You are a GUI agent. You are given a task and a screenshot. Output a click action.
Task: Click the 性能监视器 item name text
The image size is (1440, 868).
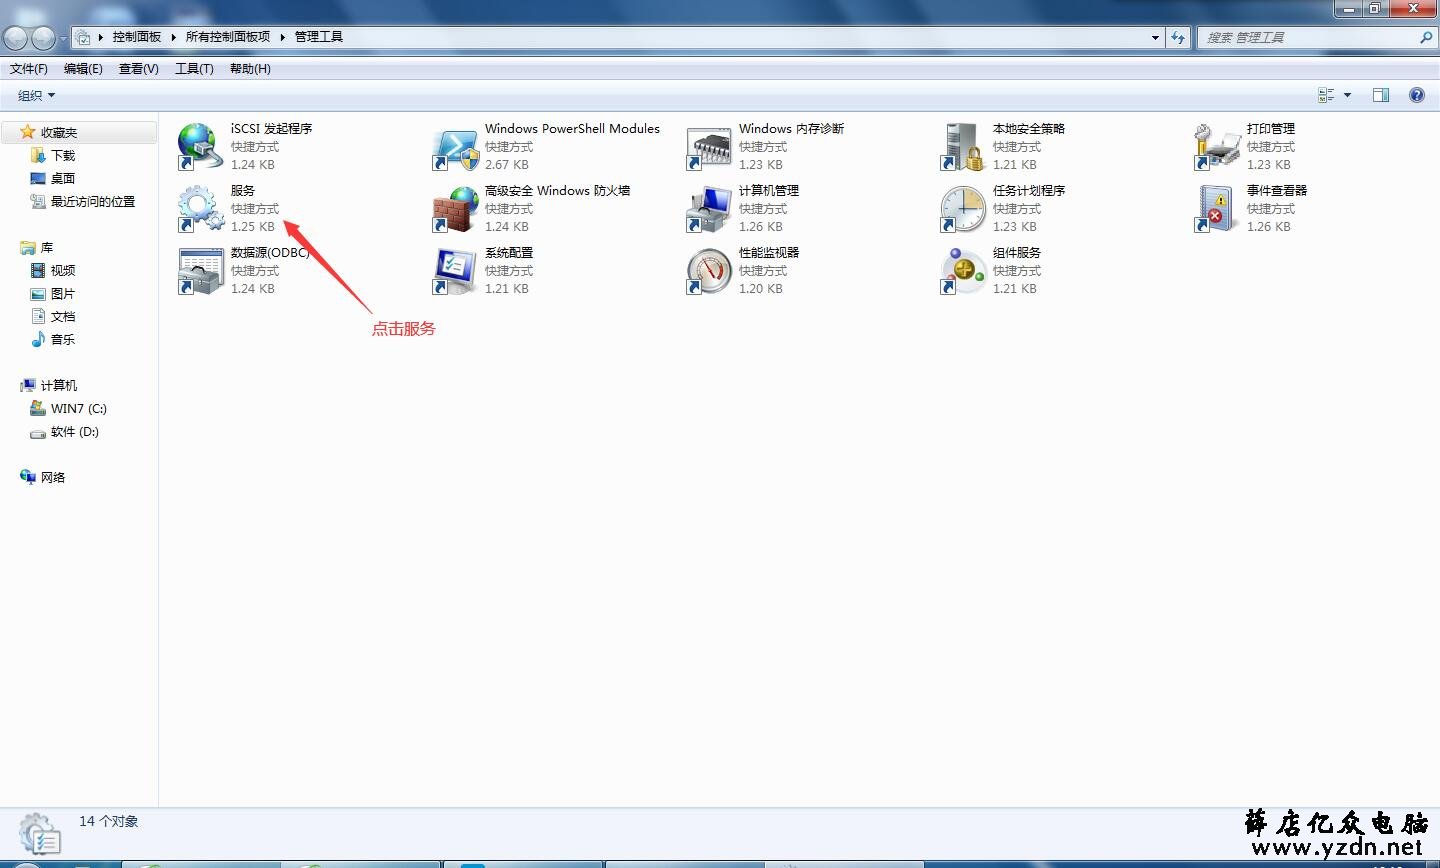[x=769, y=252]
